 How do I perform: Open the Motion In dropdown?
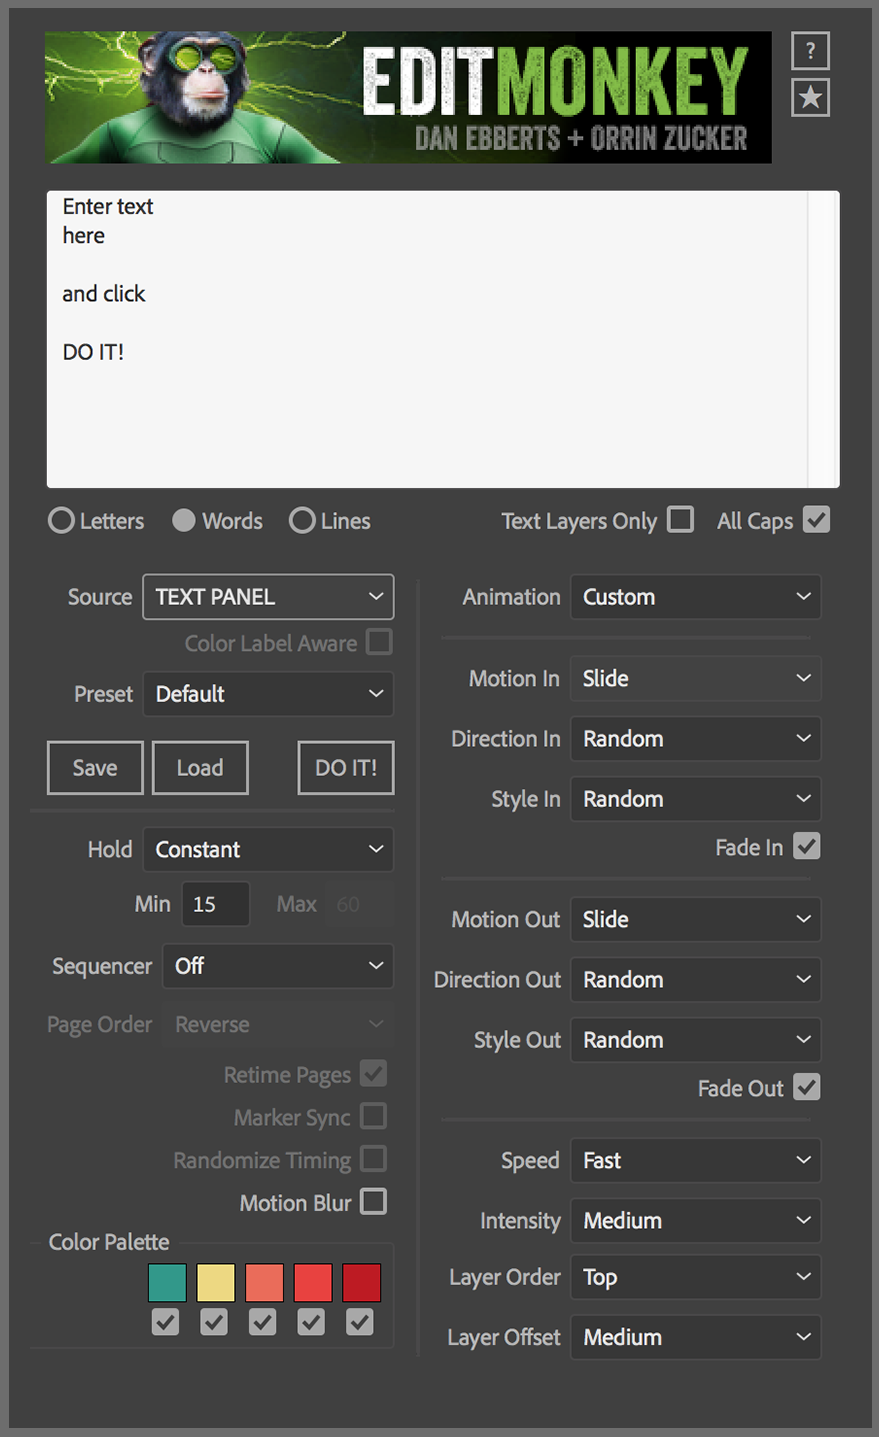pos(695,678)
